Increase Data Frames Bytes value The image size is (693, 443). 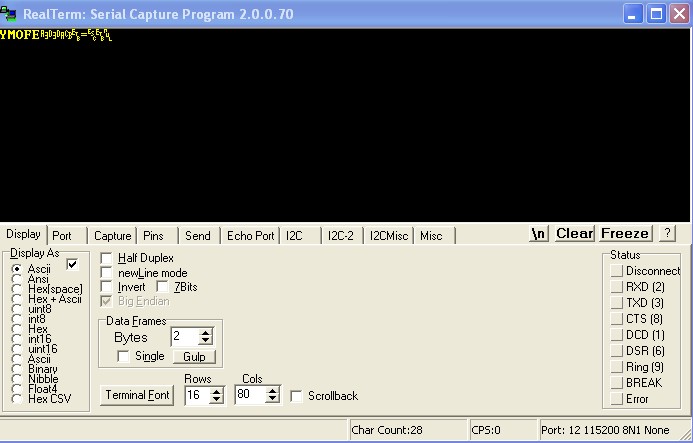206,333
